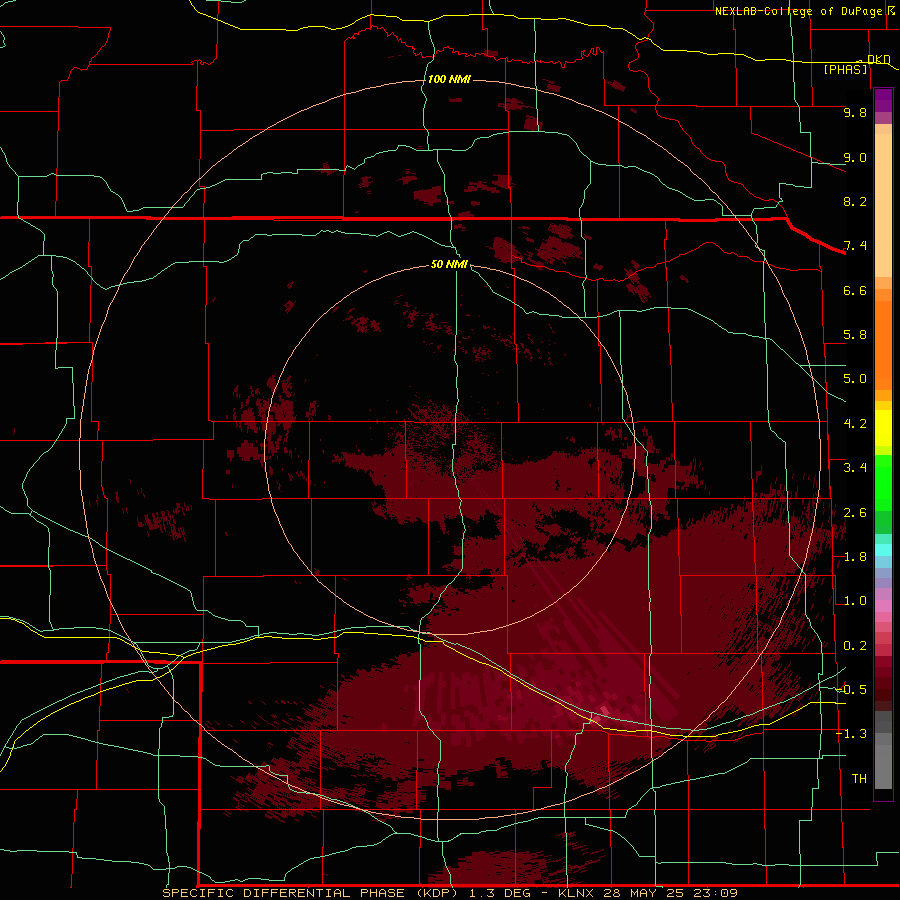The width and height of the screenshot is (900, 900).
Task: Click the small logo glyph after "DuPage"
Action: point(890,11)
